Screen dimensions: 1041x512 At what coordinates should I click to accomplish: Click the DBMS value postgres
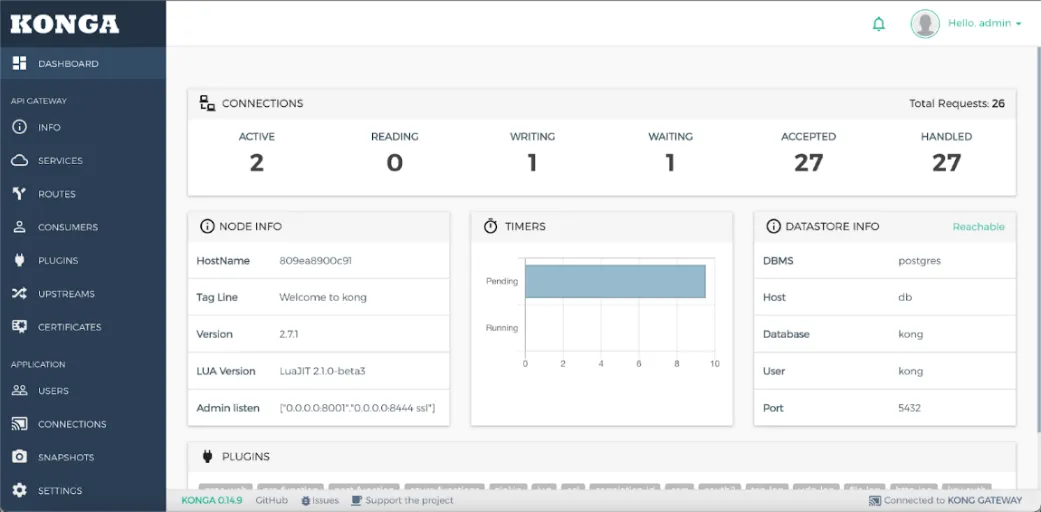920,260
